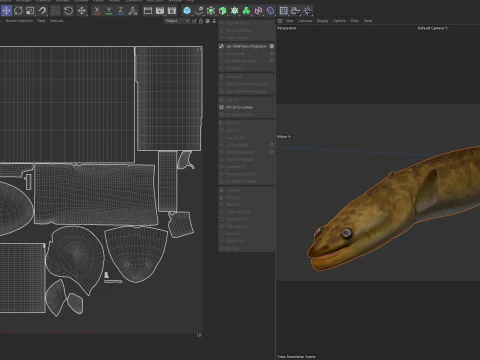Open the viewport hamburger menu icon
This screenshot has width=480, height=360.
280,21
